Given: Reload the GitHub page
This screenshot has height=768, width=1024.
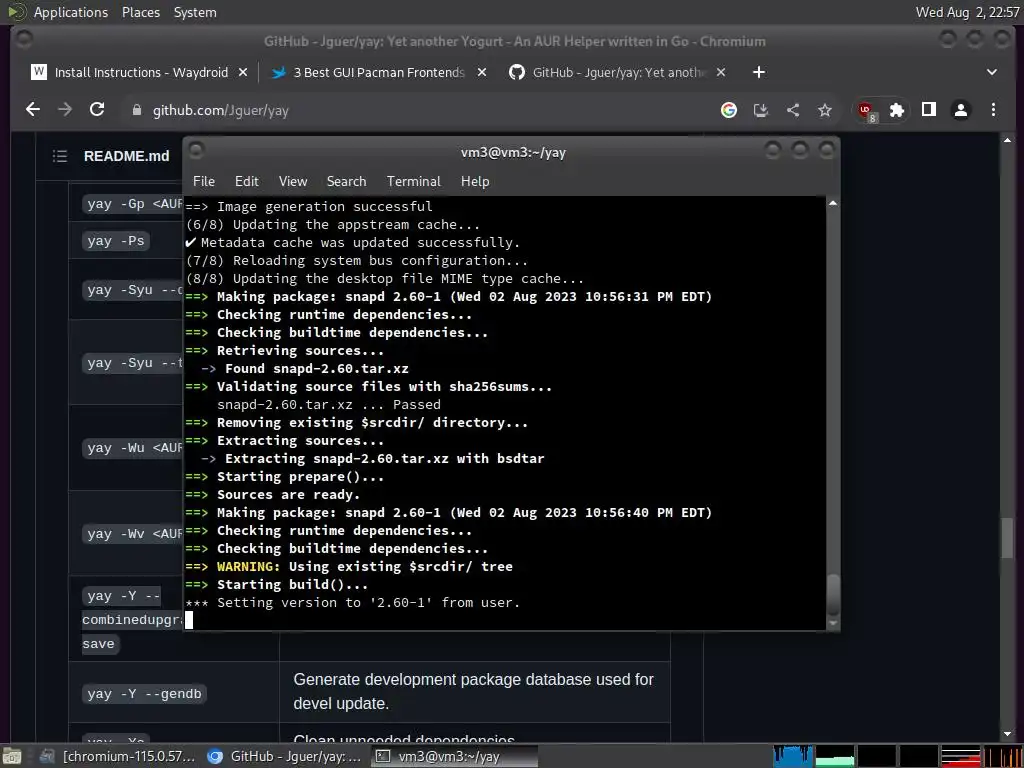Looking at the screenshot, I should [x=97, y=110].
